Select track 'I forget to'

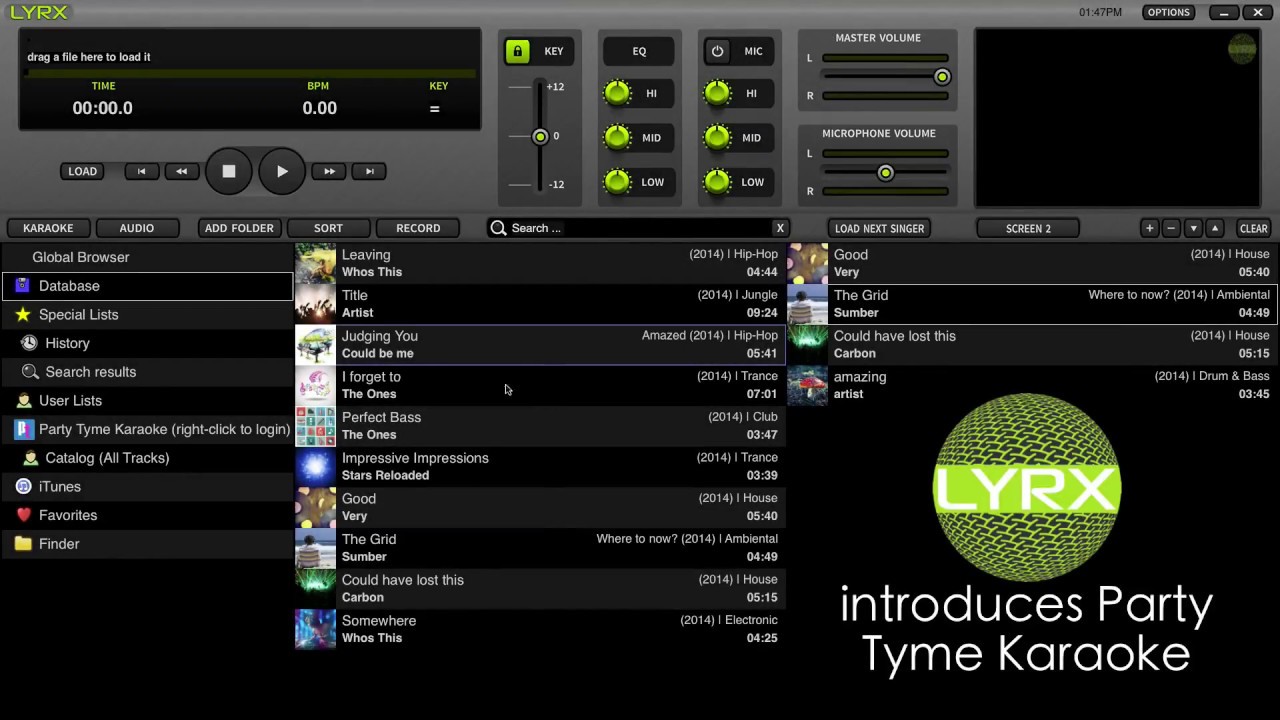tap(540, 385)
